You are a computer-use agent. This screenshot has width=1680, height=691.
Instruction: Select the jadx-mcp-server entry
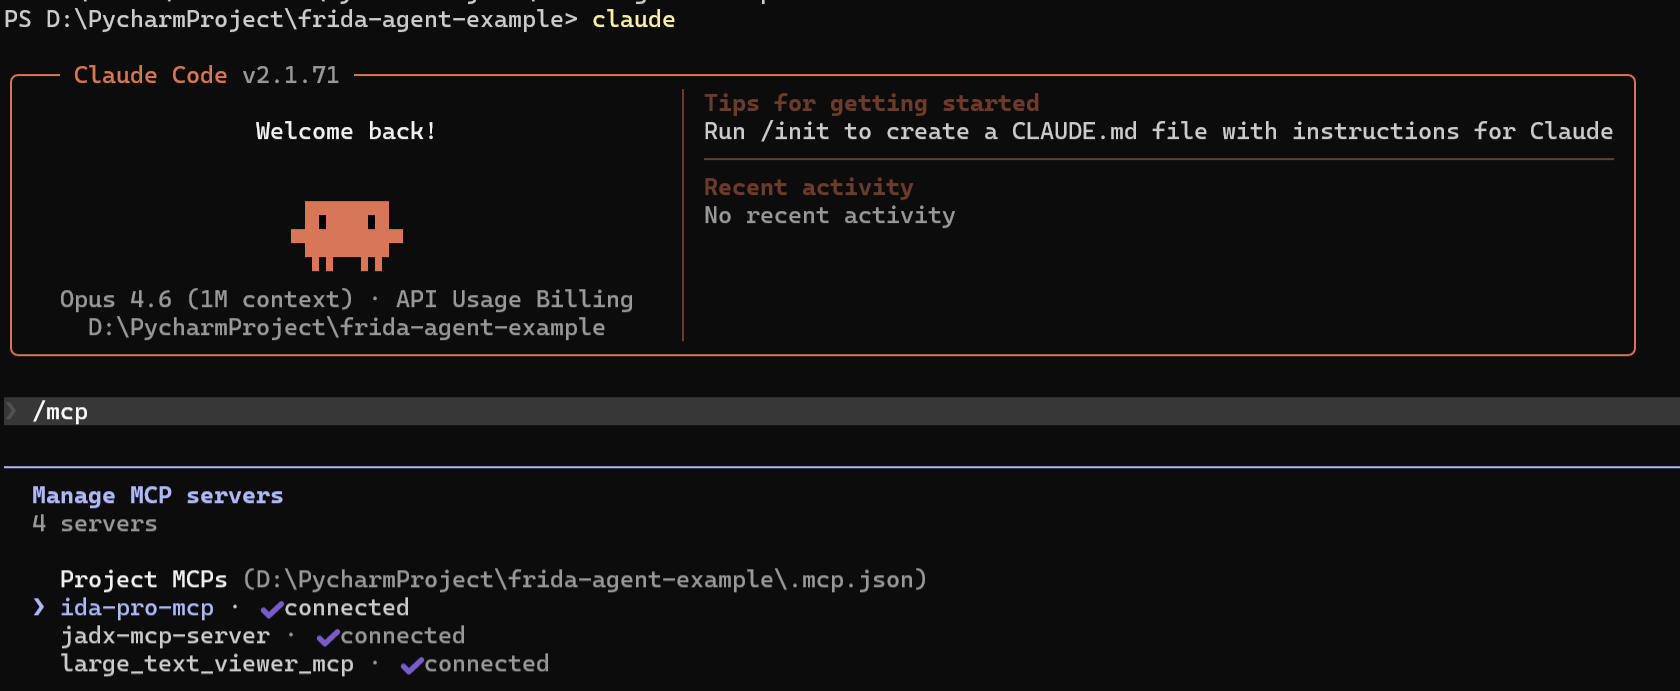[165, 636]
